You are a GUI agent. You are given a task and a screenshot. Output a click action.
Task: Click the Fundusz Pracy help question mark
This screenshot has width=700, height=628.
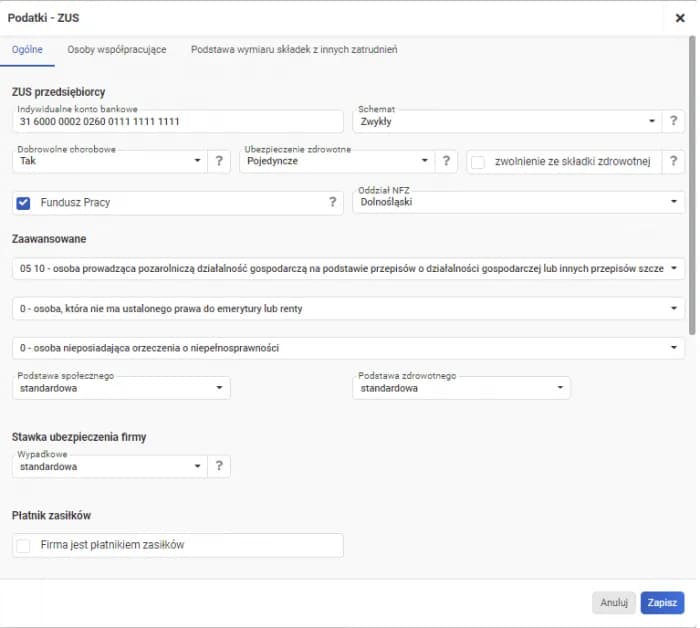click(x=332, y=203)
